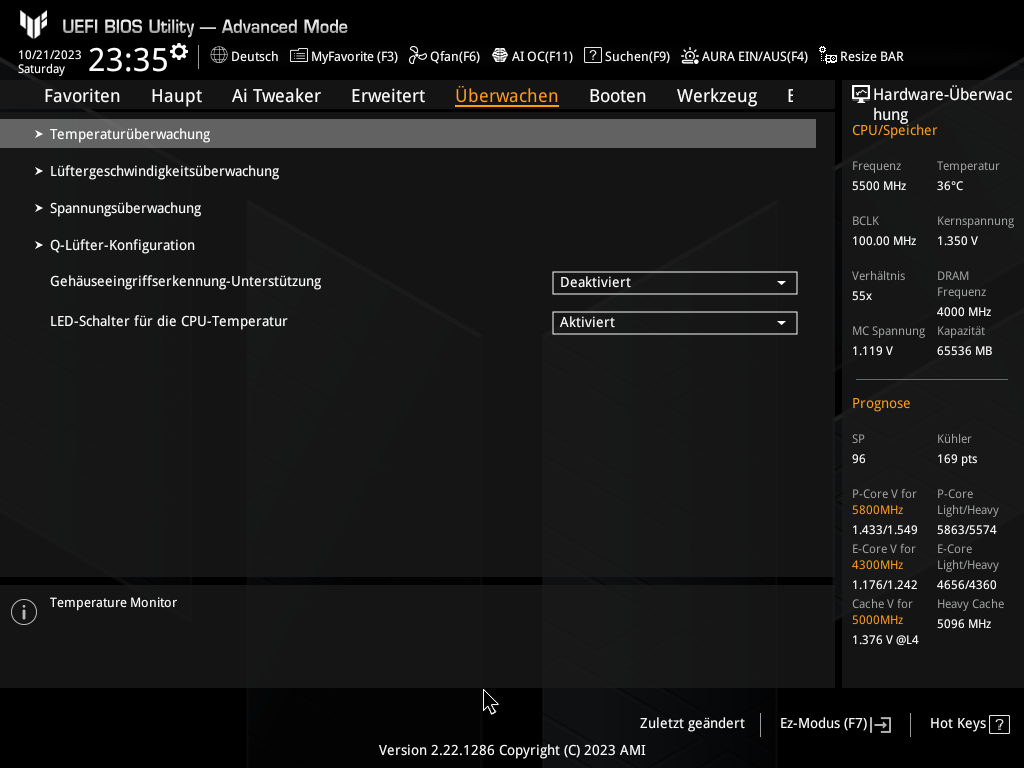Expand Temperaturüberwachung submenu
The width and height of the screenshot is (1024, 768).
pos(130,134)
